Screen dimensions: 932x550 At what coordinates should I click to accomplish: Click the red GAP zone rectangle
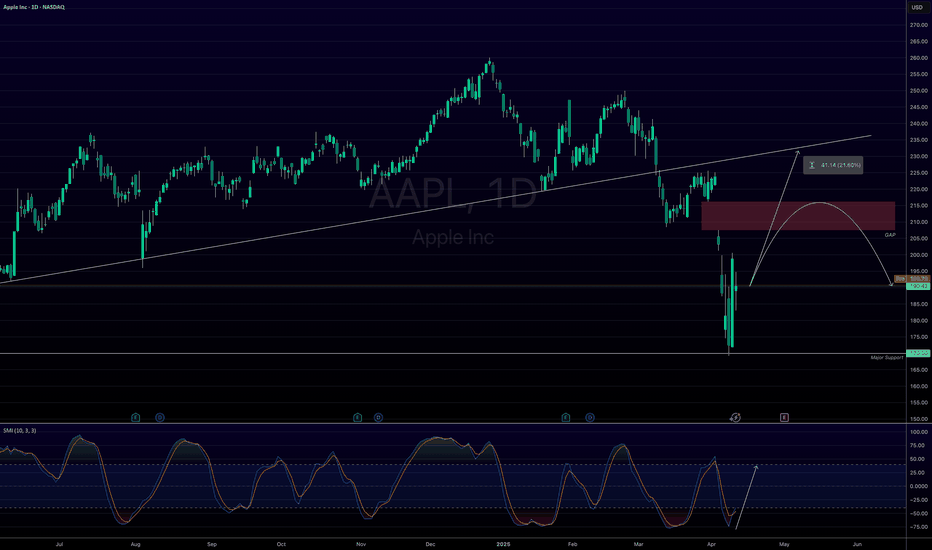pos(798,216)
